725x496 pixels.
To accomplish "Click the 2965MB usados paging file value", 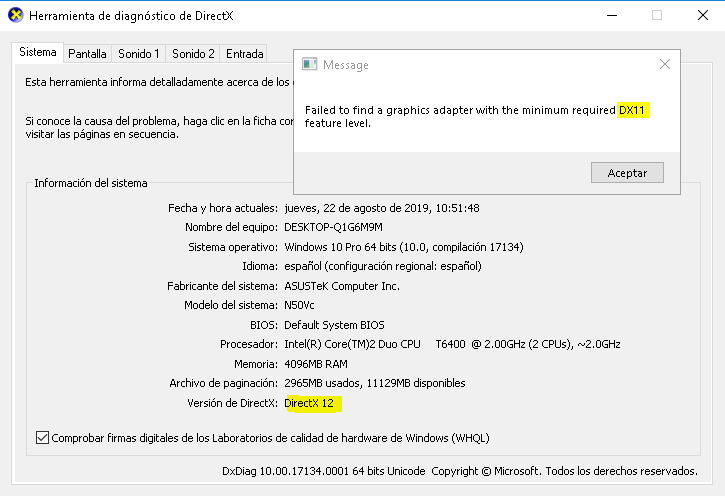I will (x=375, y=383).
